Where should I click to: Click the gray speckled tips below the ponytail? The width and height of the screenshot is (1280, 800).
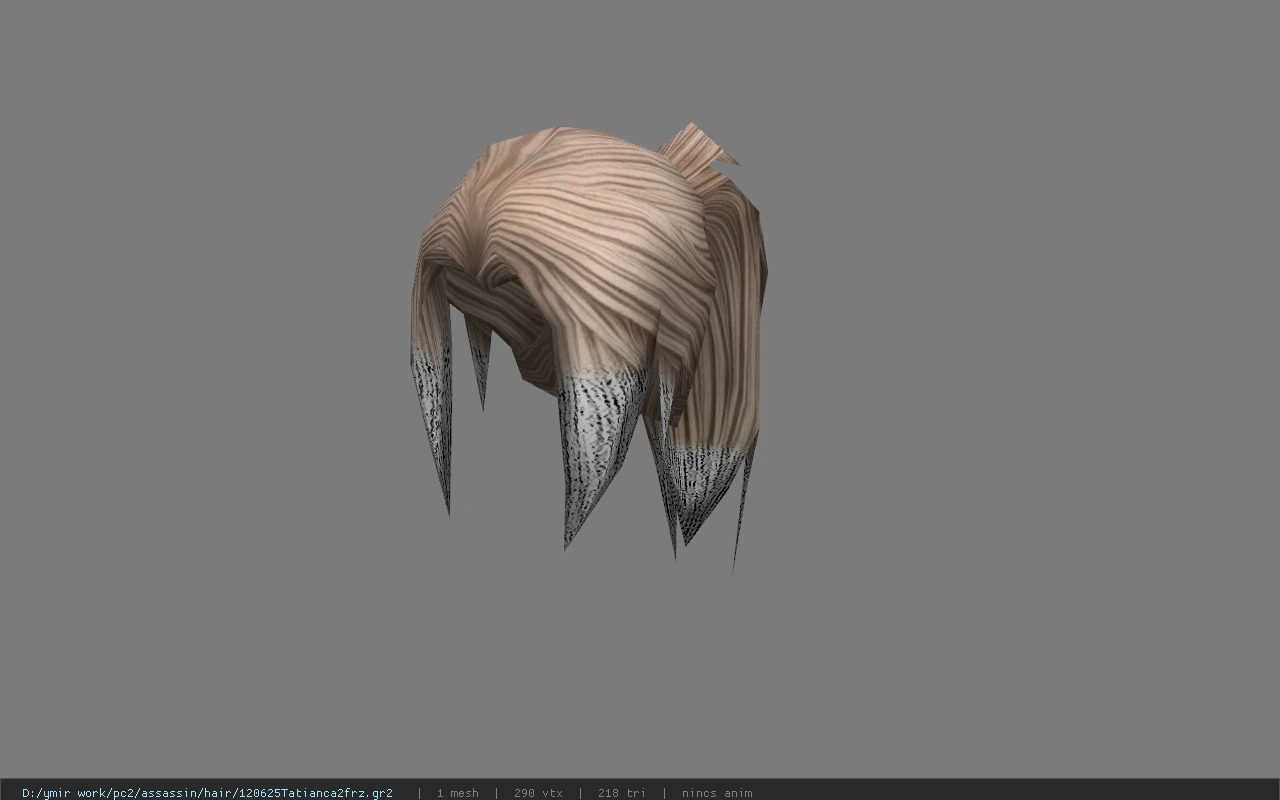point(705,485)
